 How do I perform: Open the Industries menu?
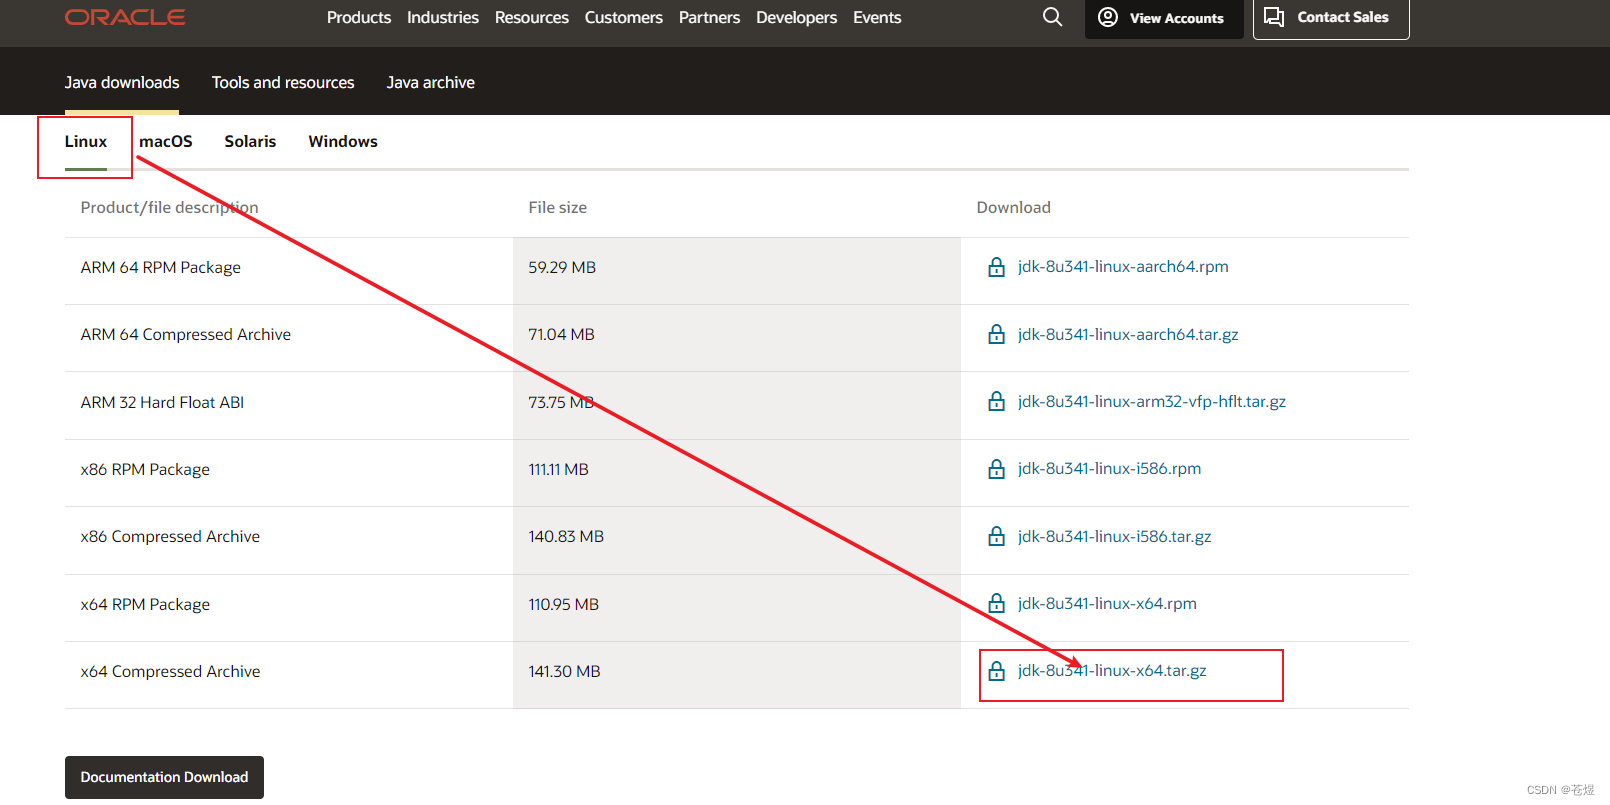pyautogui.click(x=443, y=17)
